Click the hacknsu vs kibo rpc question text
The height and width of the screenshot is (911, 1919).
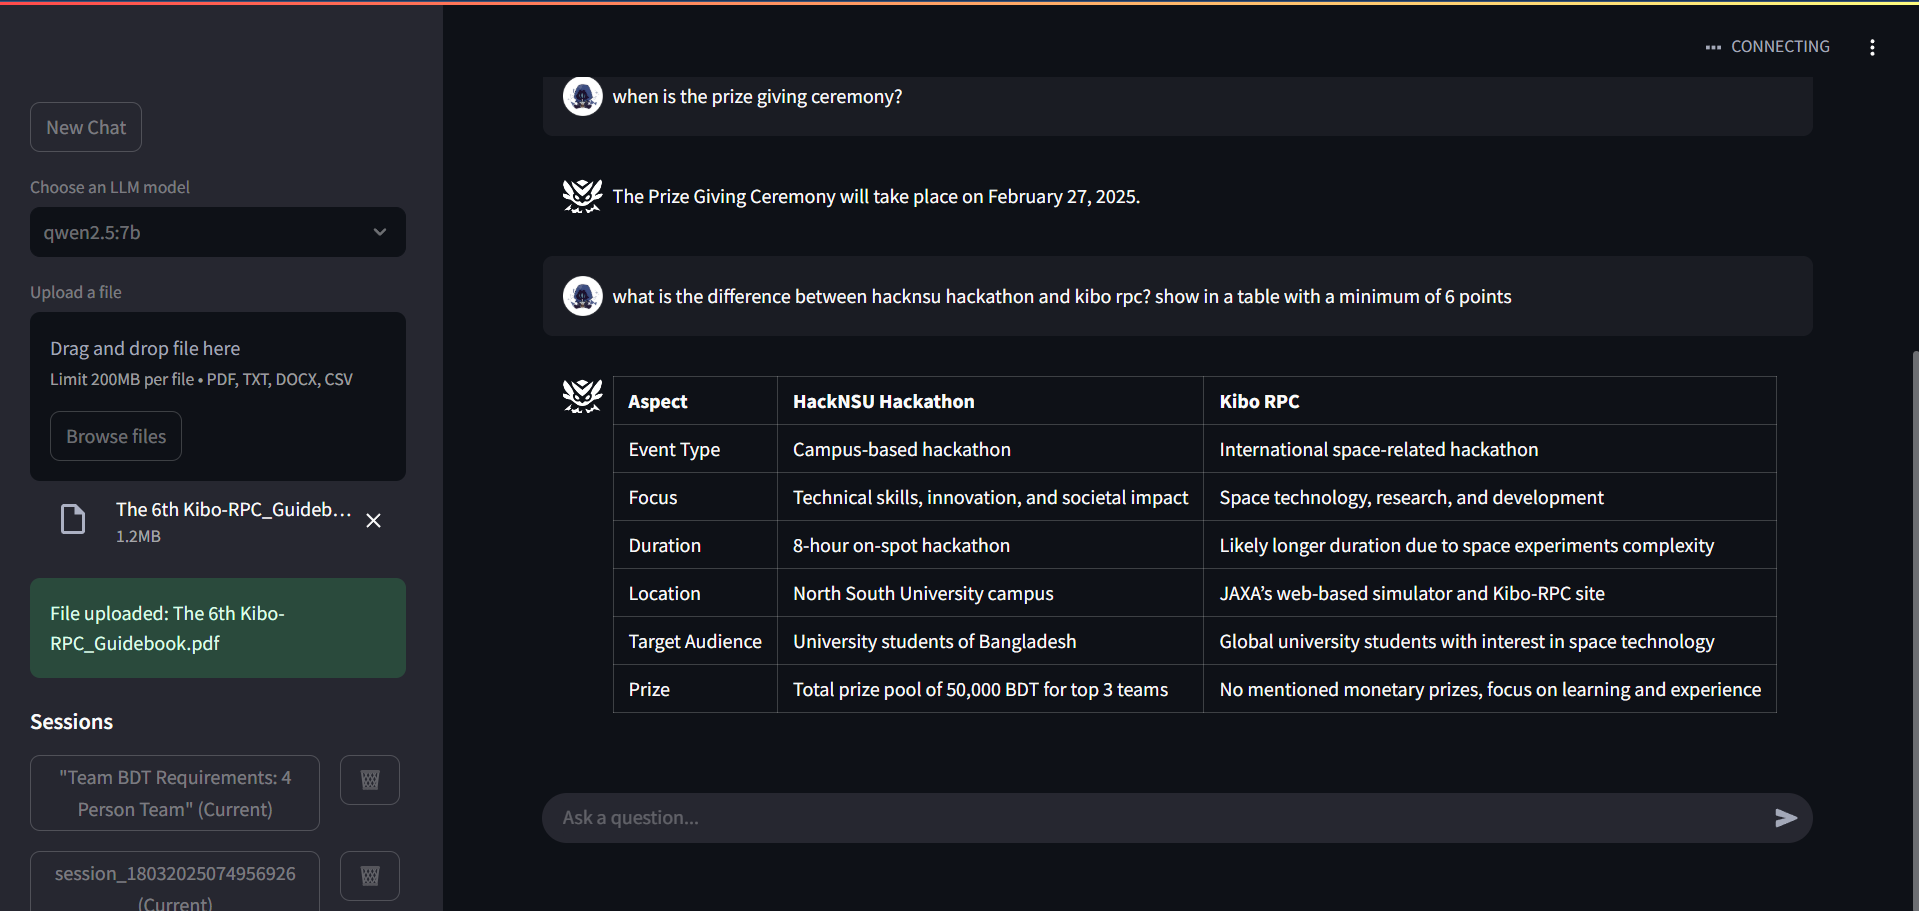[1062, 296]
